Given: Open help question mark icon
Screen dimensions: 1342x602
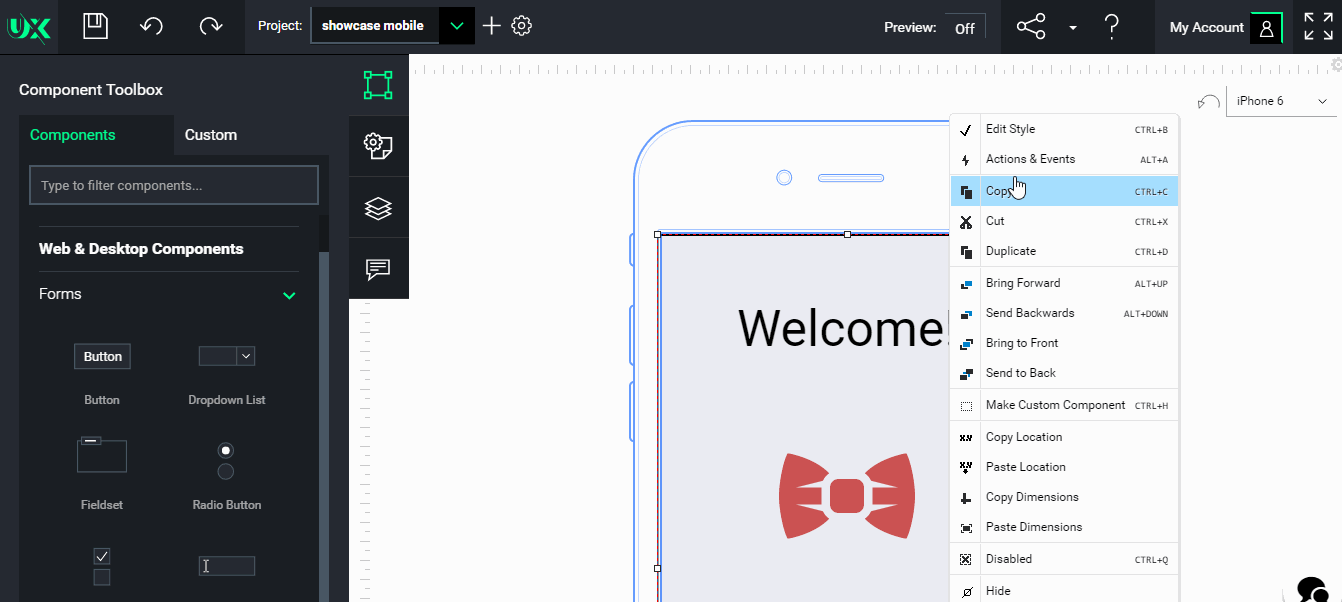Looking at the screenshot, I should coord(1111,27).
